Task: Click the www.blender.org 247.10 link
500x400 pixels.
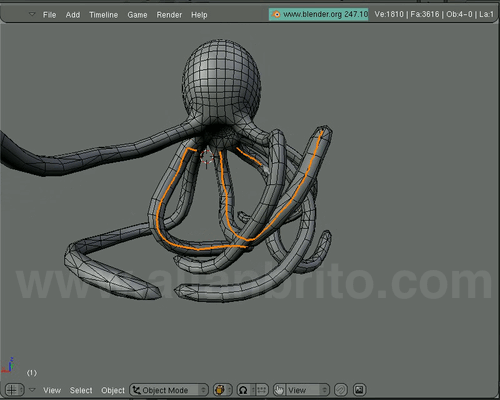Action: (325, 14)
